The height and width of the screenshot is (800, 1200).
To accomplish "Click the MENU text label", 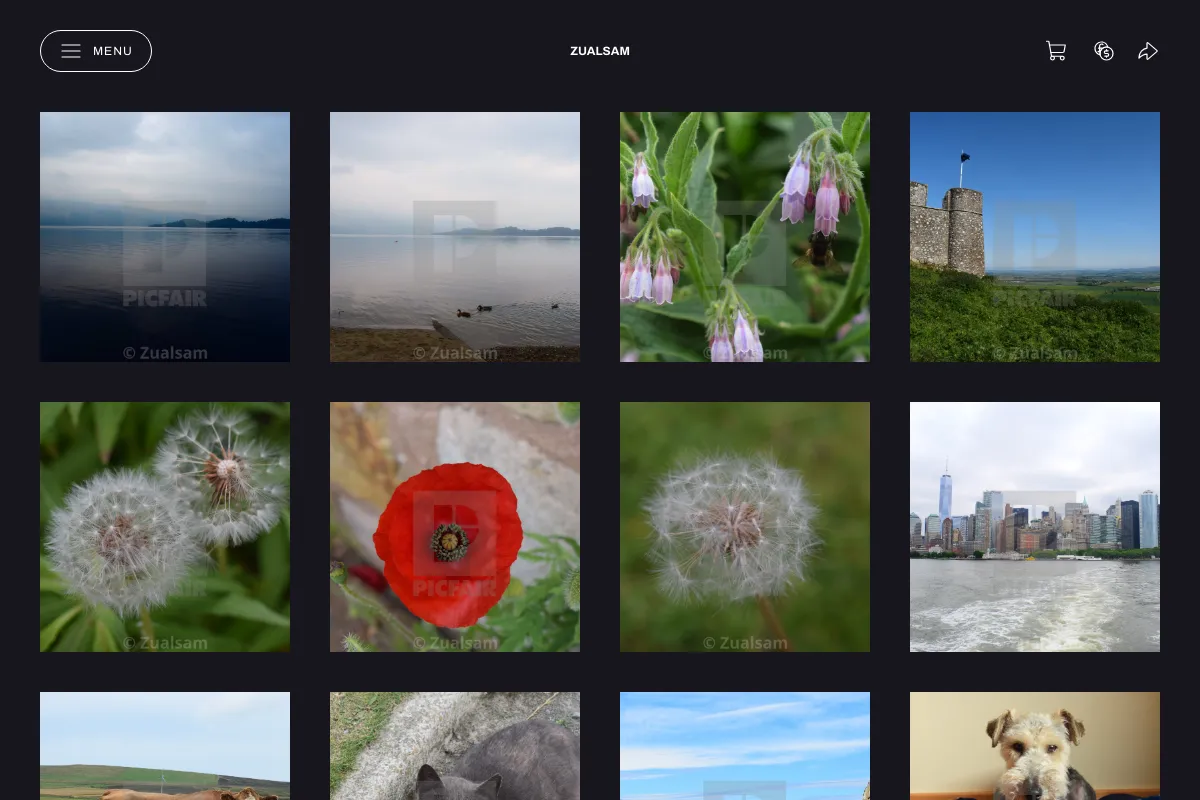I will tap(113, 51).
